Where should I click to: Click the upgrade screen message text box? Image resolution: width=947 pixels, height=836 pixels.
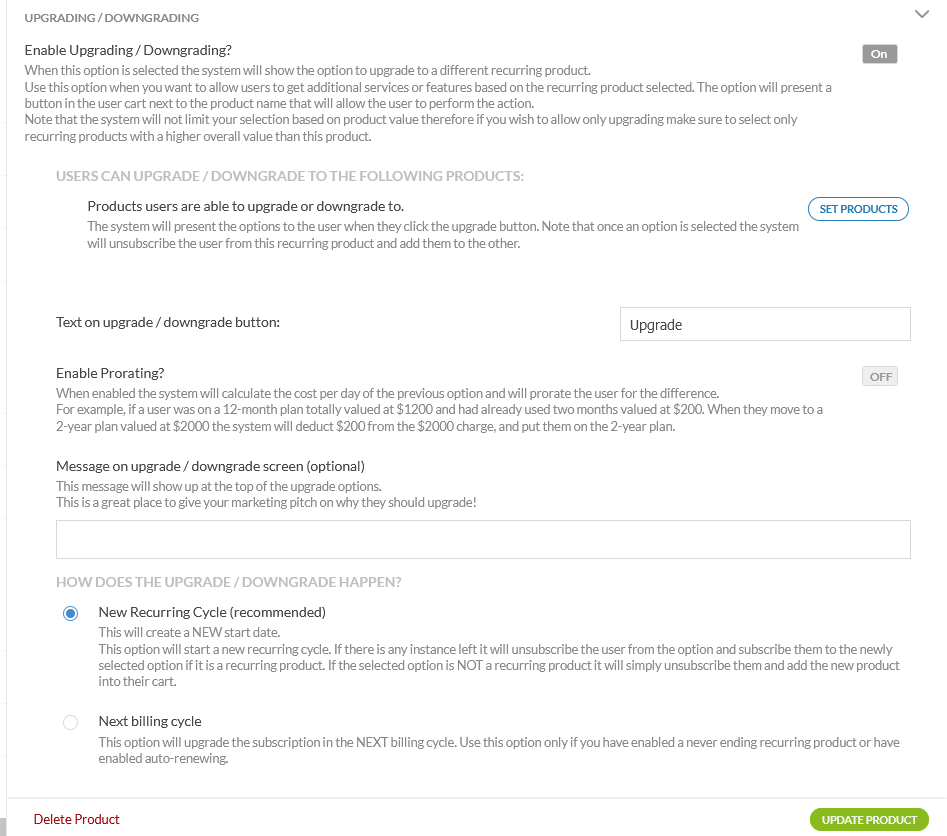tap(483, 539)
